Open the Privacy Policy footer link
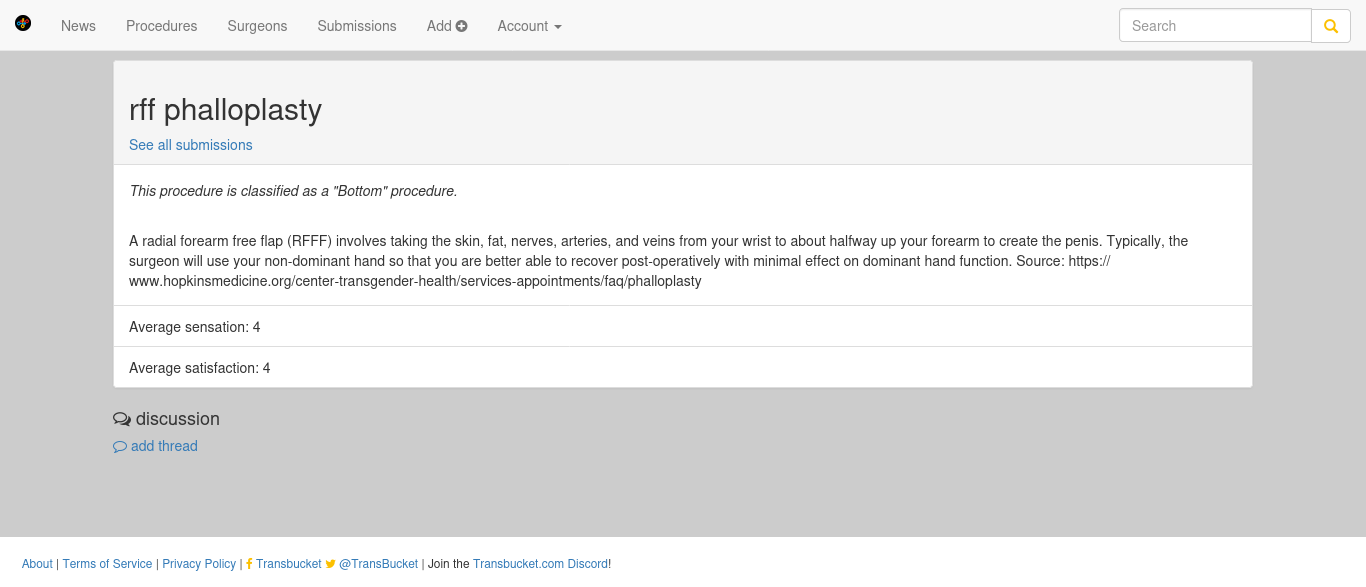This screenshot has height=587, width=1366. click(199, 564)
